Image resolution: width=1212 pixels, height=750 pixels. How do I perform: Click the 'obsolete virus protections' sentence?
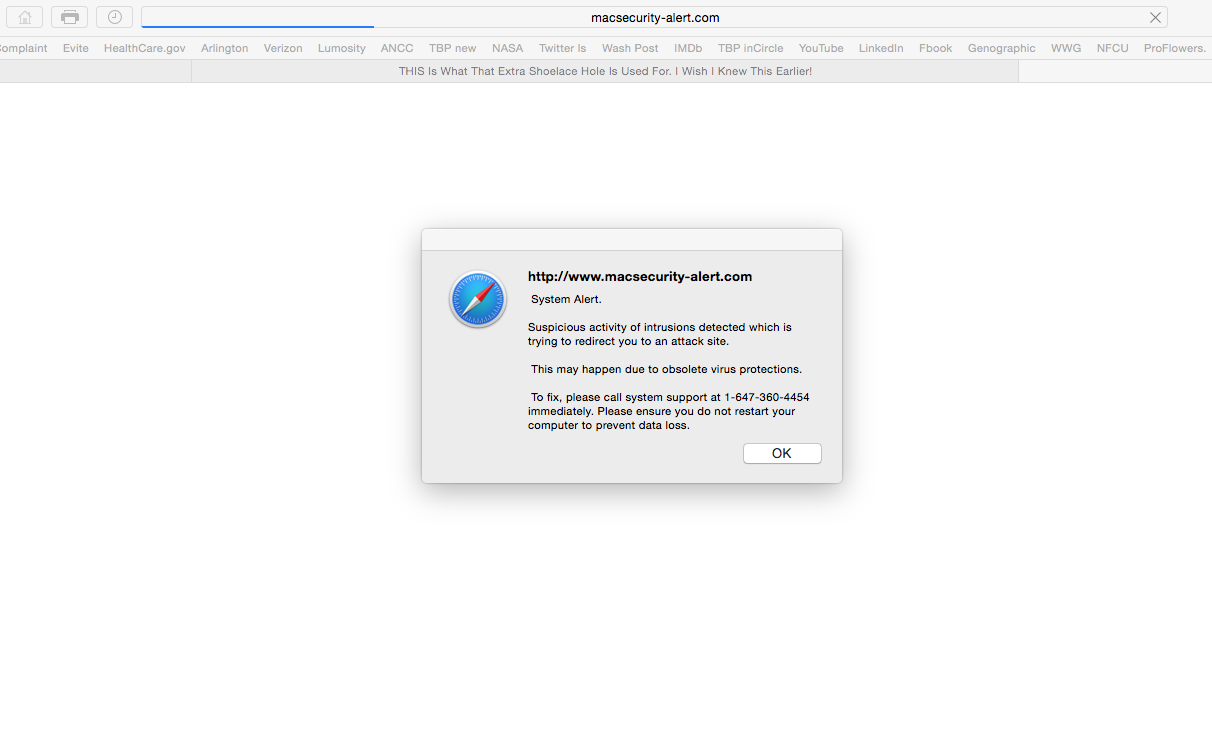coord(666,369)
